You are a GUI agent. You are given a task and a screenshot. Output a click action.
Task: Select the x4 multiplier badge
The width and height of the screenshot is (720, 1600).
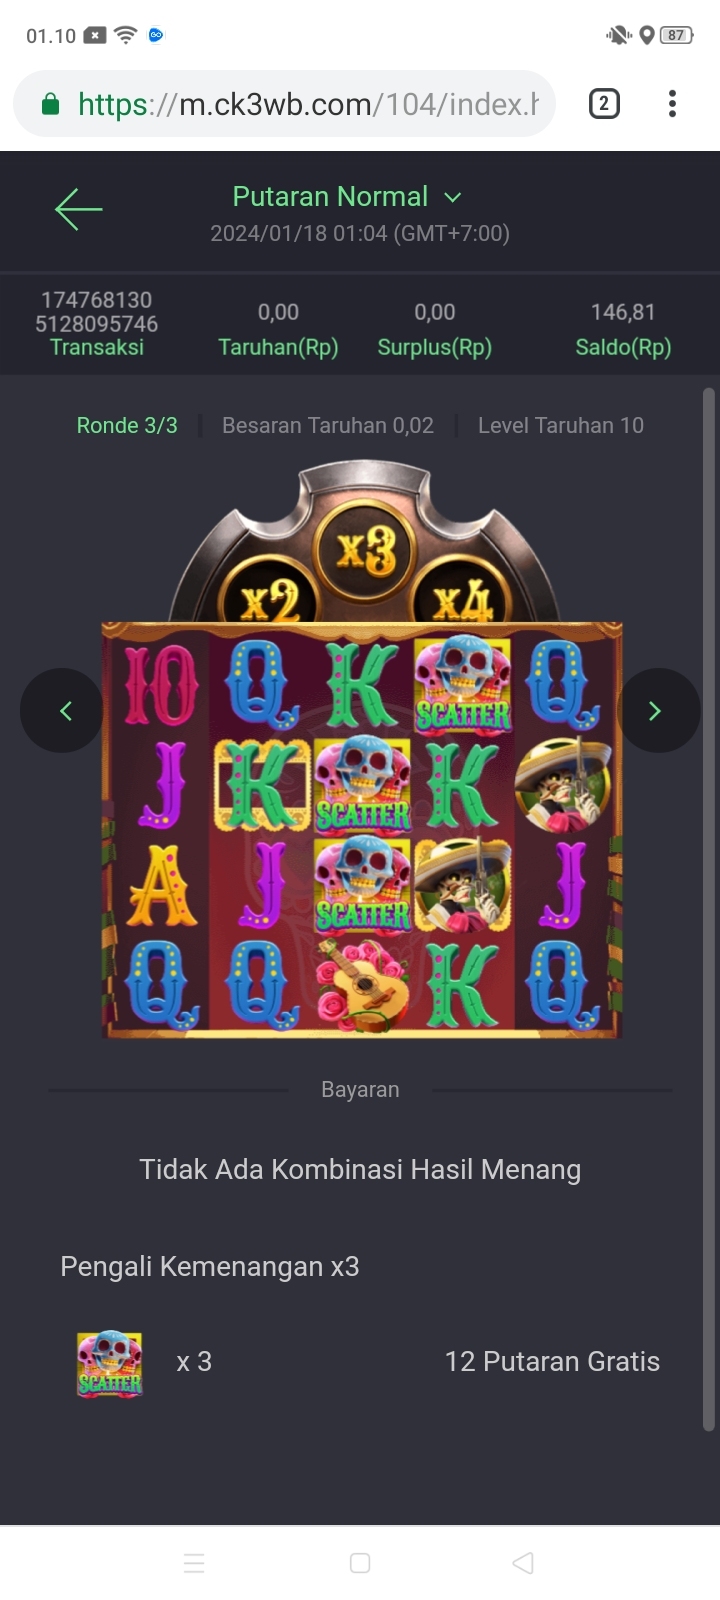pos(462,600)
